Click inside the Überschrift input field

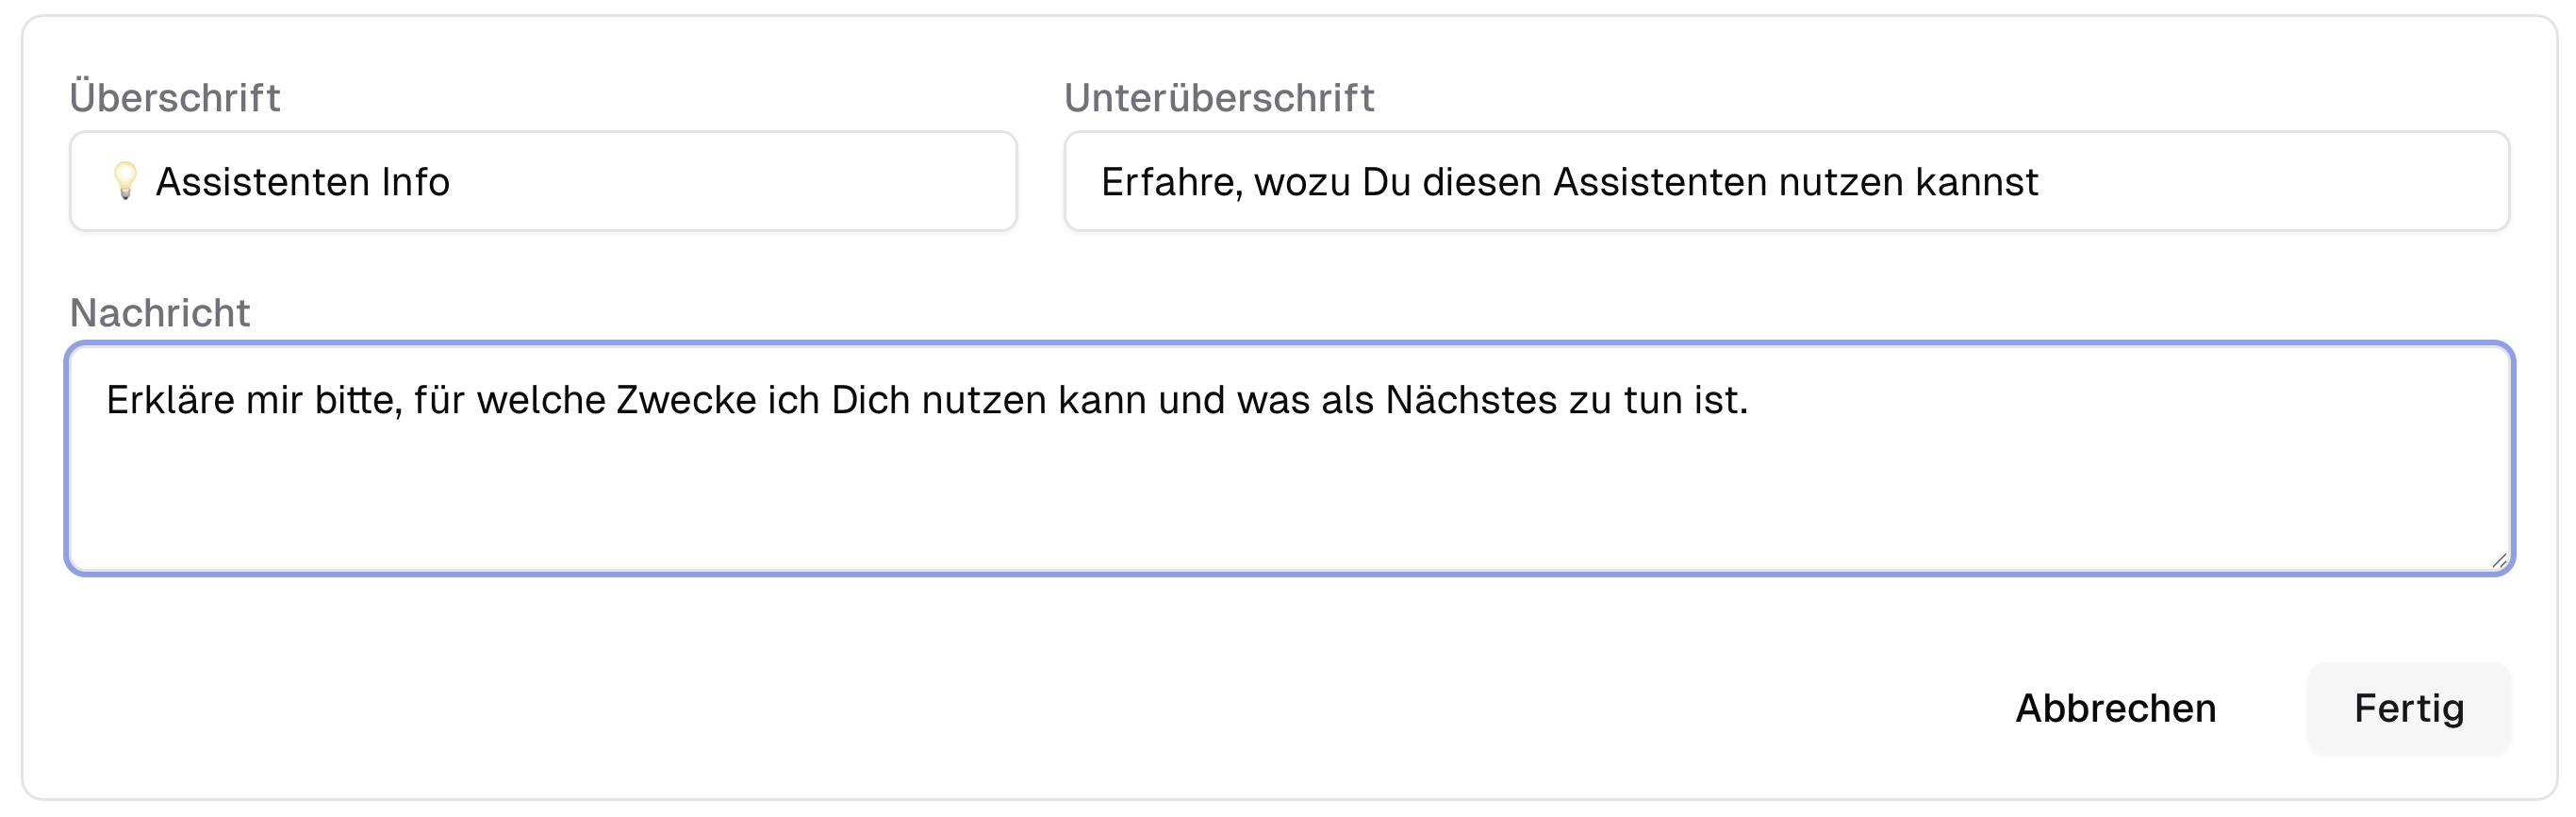(600, 181)
